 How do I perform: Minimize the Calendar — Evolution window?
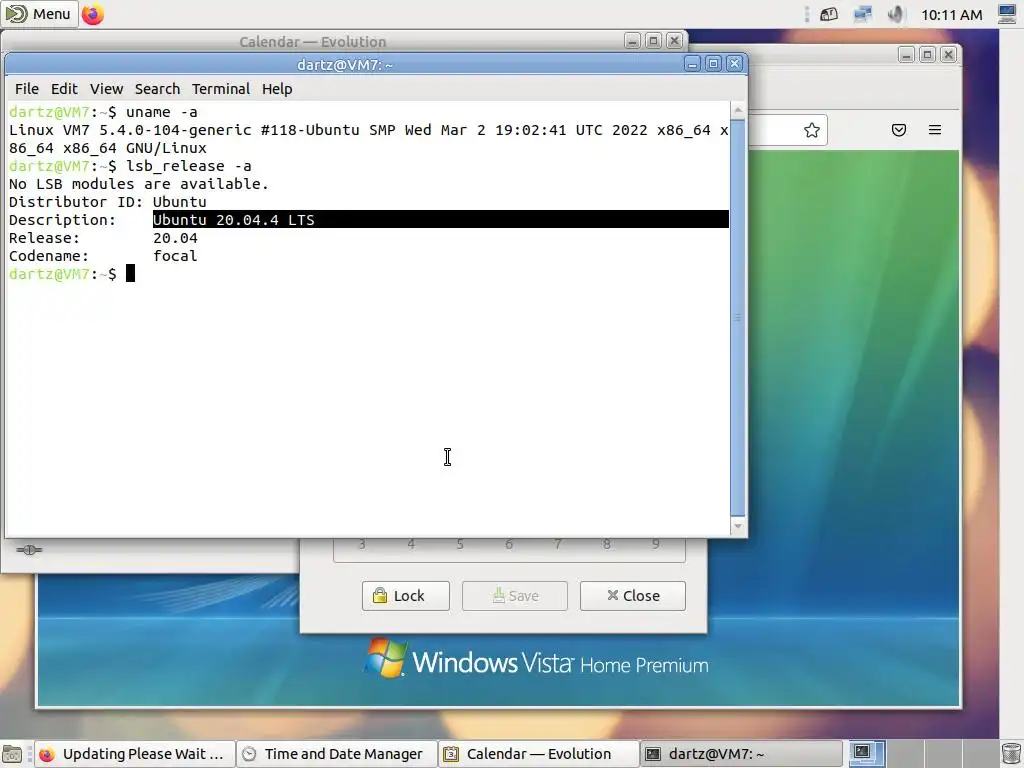632,41
